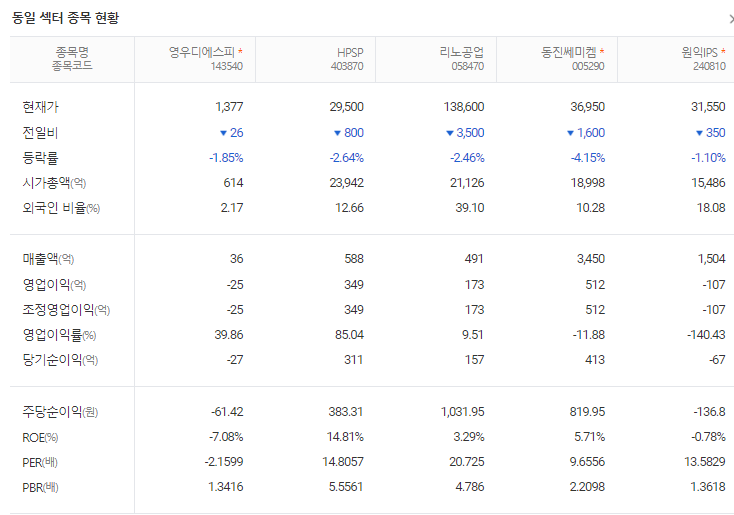Select the 외국인 비율(%) row label
Image resolution: width=734 pixels, height=515 pixels.
[x=61, y=207]
